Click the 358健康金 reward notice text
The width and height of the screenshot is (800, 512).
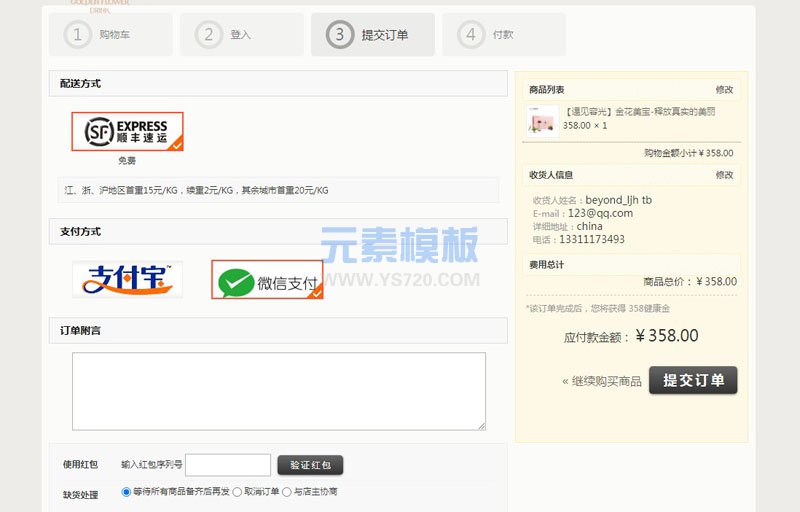598,309
